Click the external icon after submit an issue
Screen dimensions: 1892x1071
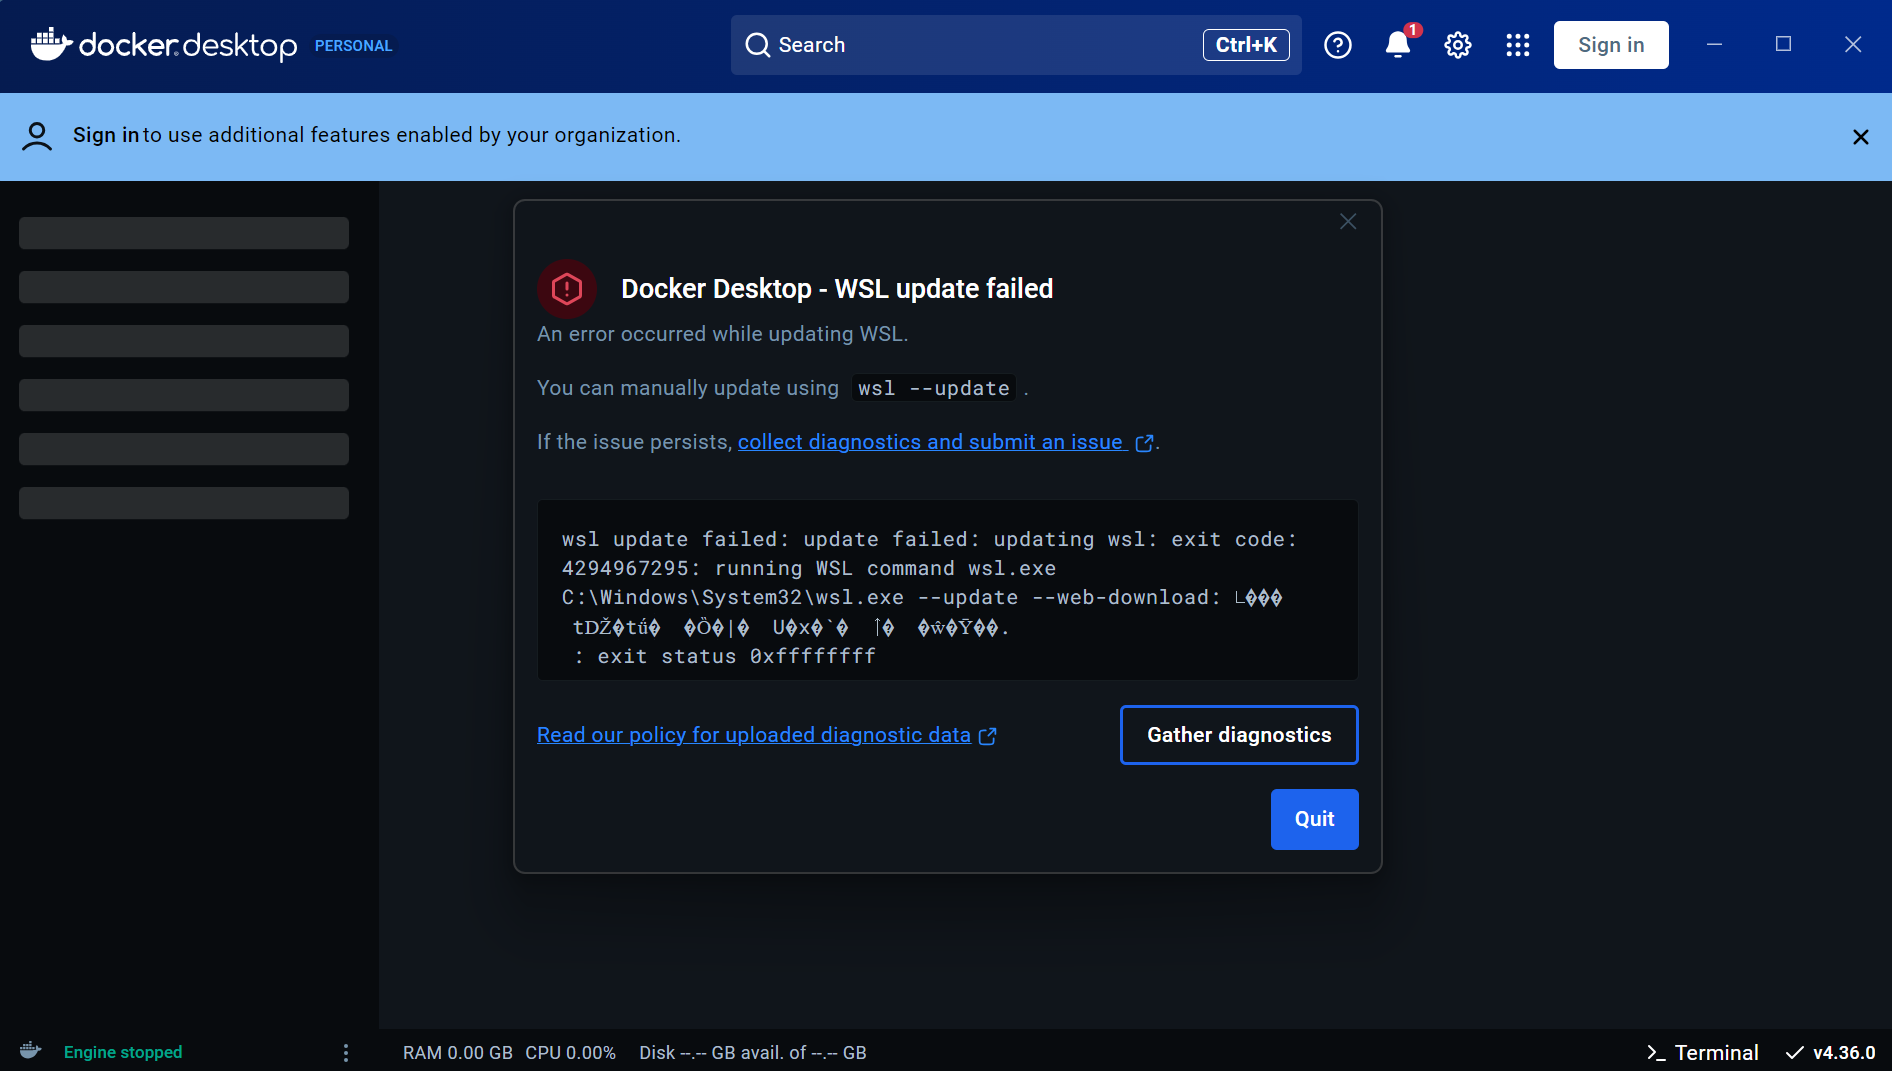[1145, 443]
